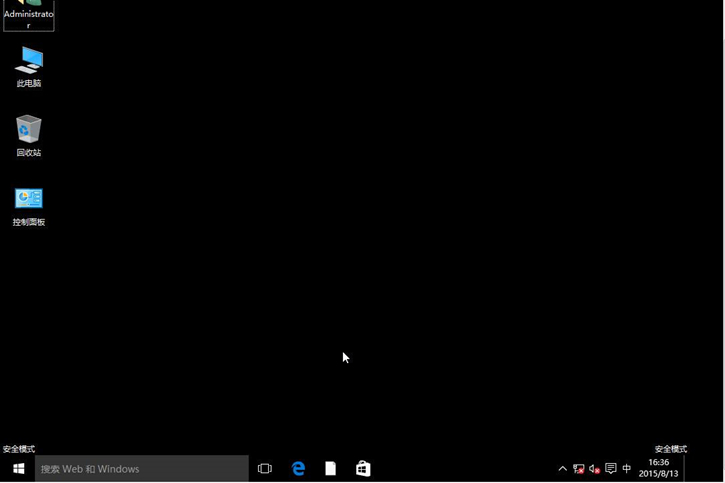The width and height of the screenshot is (725, 483).
Task: Expand hidden system tray icons chevron
Action: tap(562, 468)
